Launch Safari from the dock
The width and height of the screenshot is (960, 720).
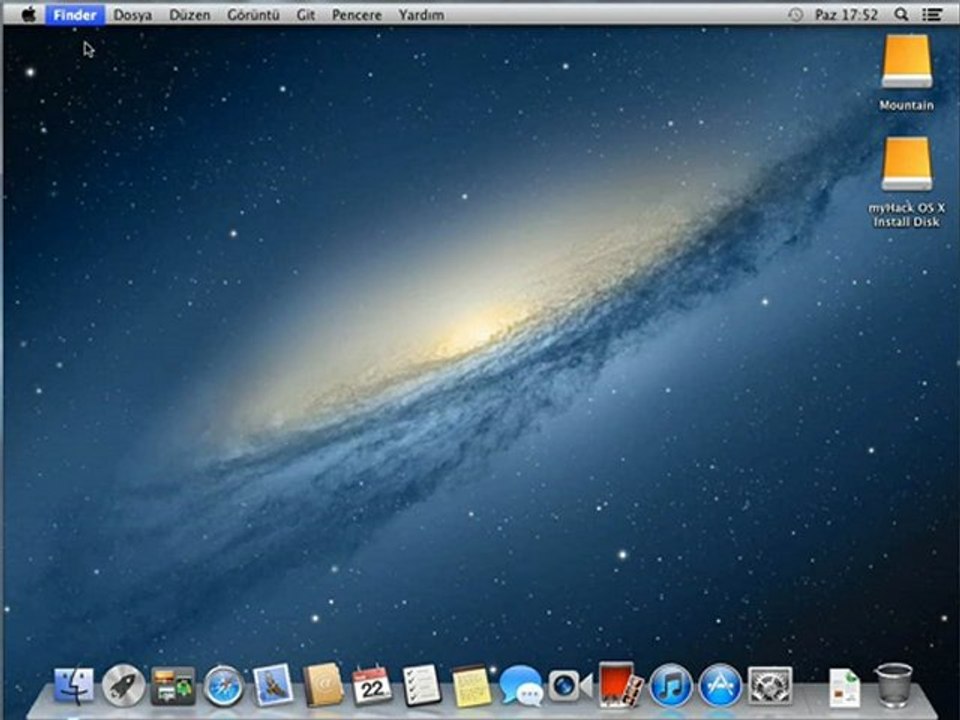223,686
